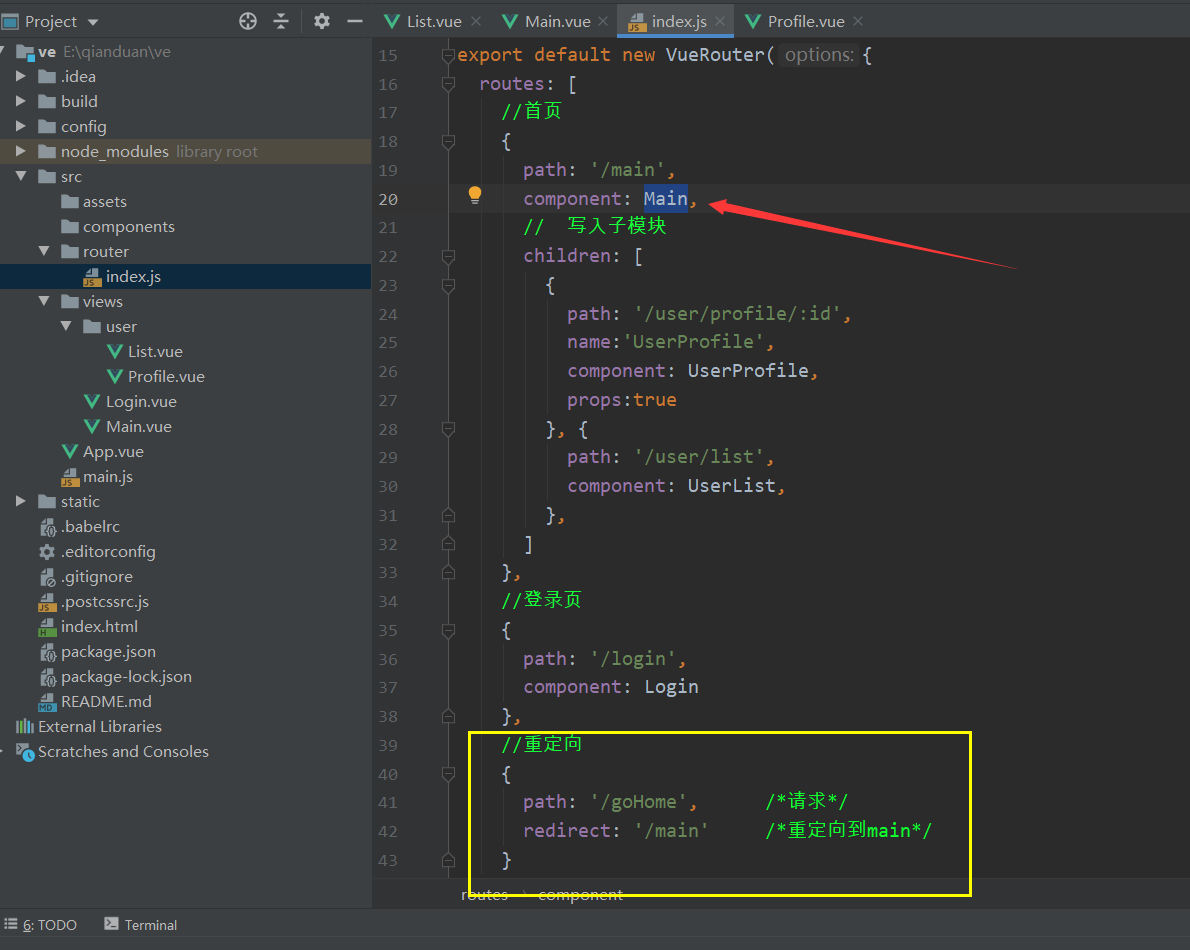Select the assets folder
Viewport: 1190px width, 950px height.
click(94, 202)
